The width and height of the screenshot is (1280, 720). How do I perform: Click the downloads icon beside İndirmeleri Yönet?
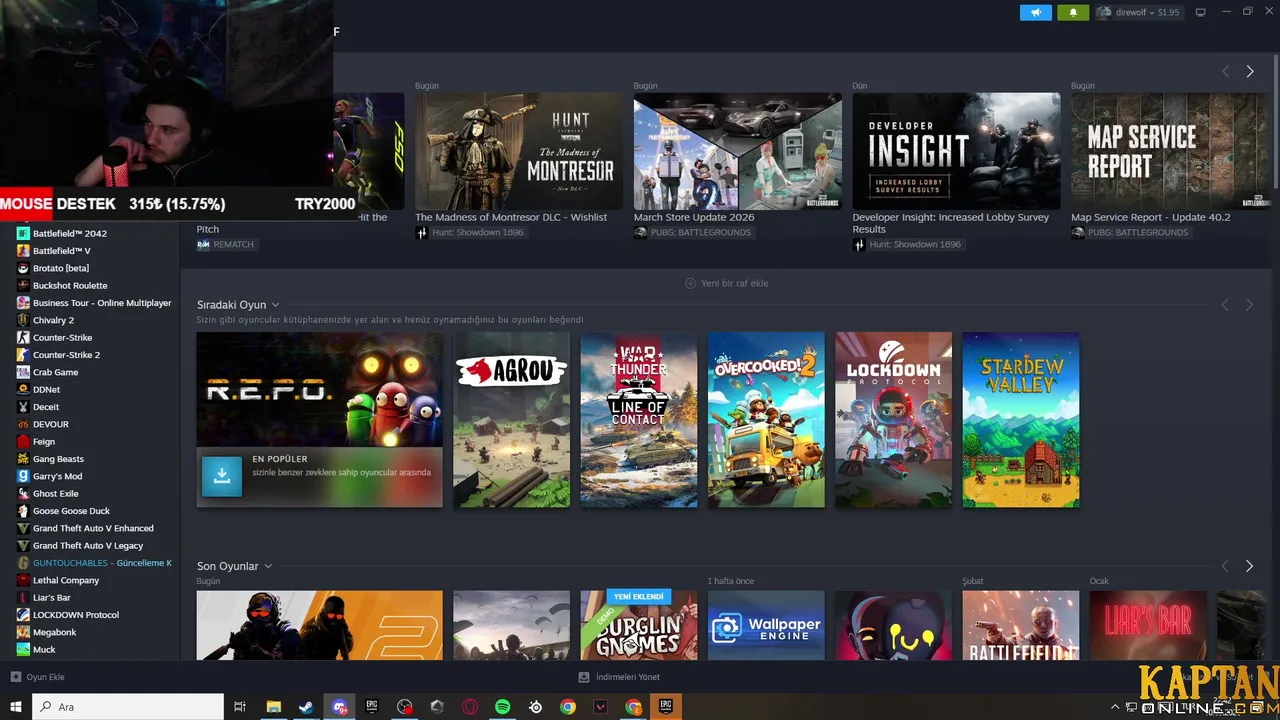584,677
